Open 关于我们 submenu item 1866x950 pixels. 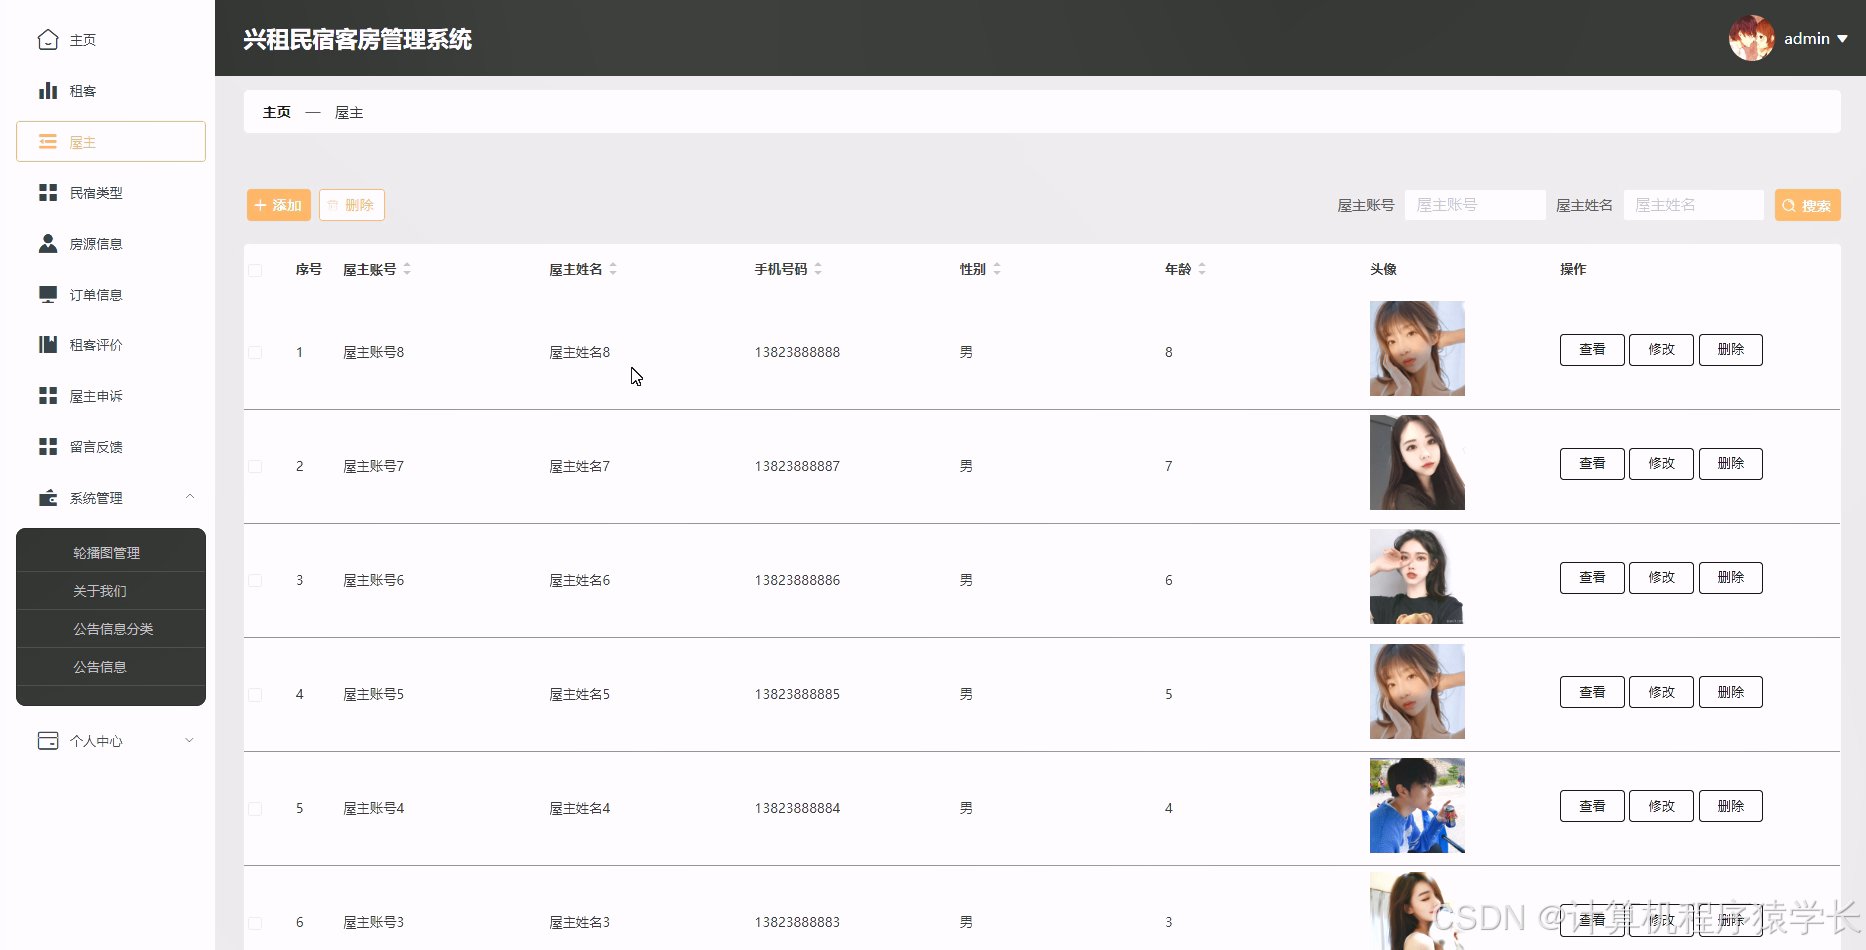point(111,591)
